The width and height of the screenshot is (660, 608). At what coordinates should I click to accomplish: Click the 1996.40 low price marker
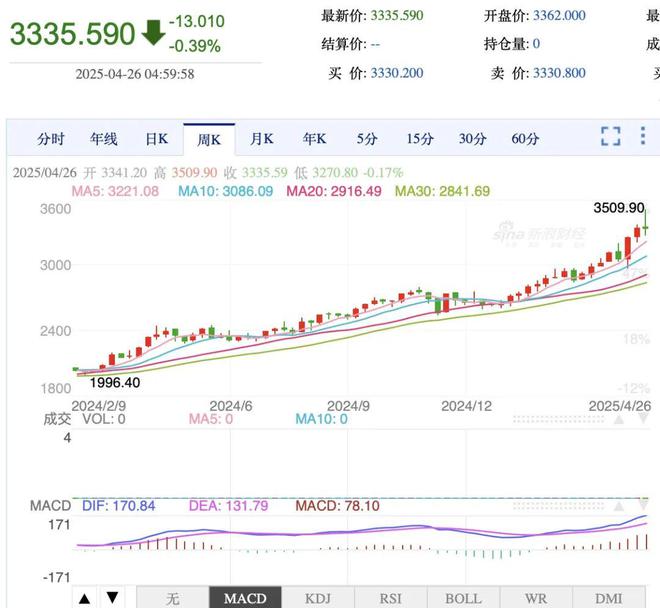click(x=115, y=382)
